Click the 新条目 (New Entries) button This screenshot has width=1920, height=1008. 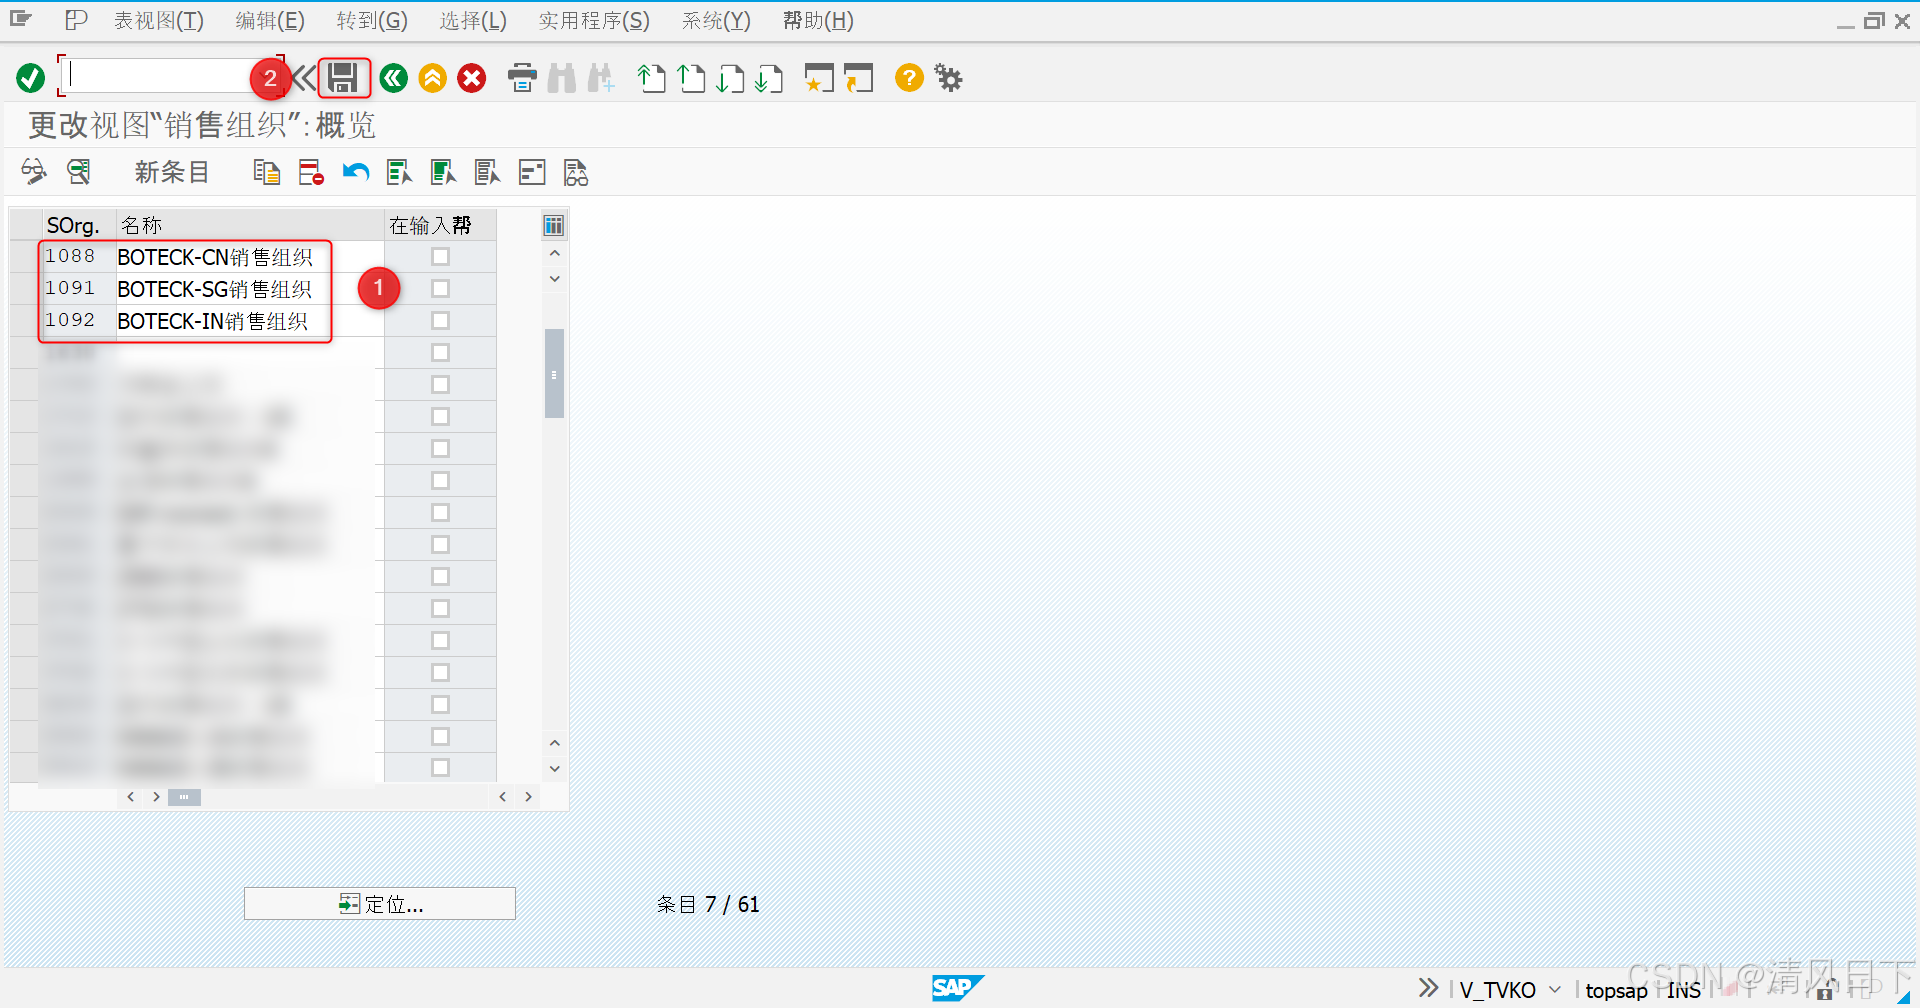pyautogui.click(x=172, y=172)
